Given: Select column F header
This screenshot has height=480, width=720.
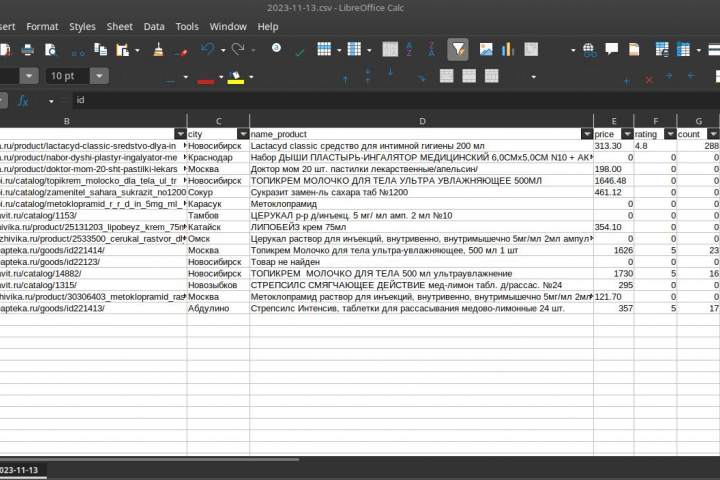Looking at the screenshot, I should point(655,121).
